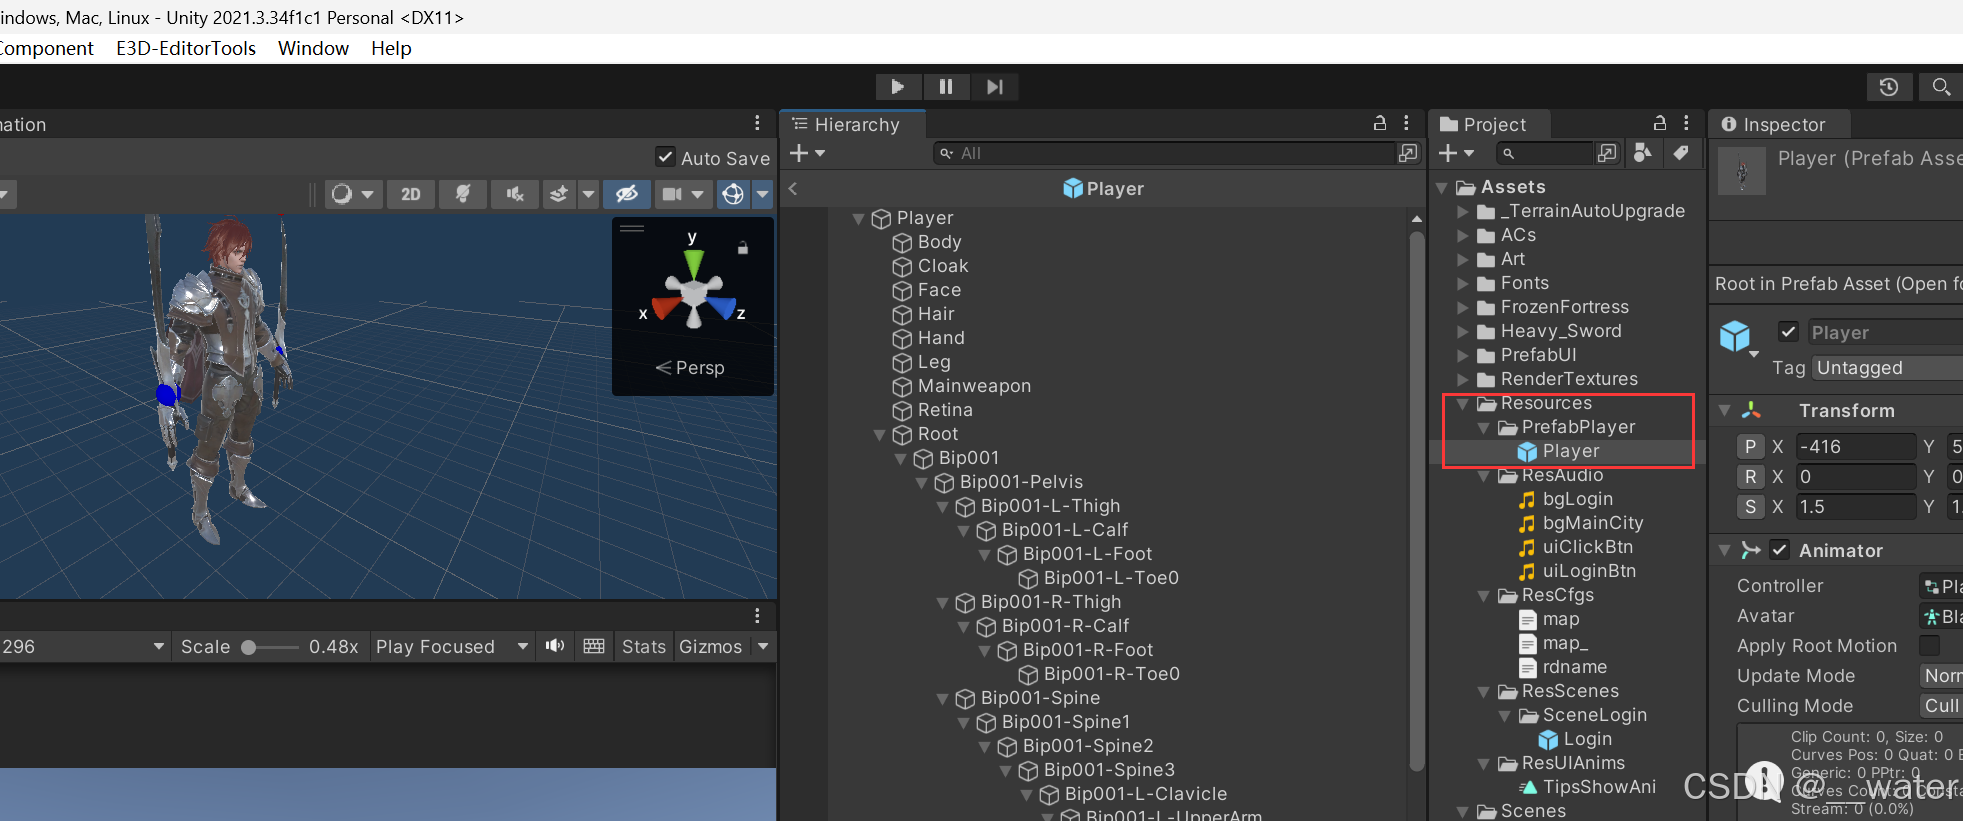Open the draw mode (shading) dropdown

352,194
